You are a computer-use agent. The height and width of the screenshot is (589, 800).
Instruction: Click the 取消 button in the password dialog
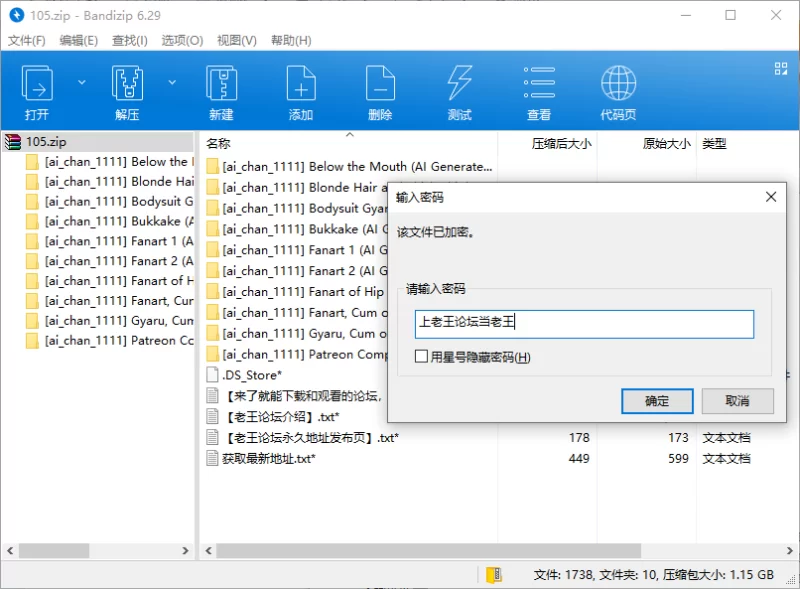point(737,401)
